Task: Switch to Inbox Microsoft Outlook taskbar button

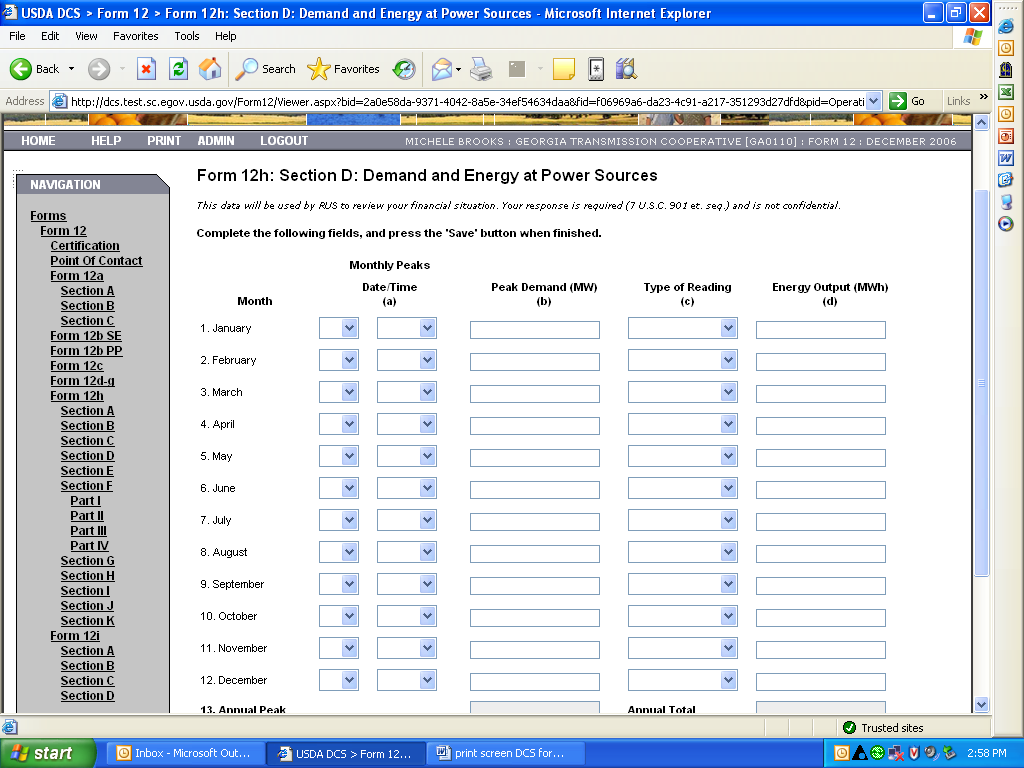Action: (x=187, y=753)
